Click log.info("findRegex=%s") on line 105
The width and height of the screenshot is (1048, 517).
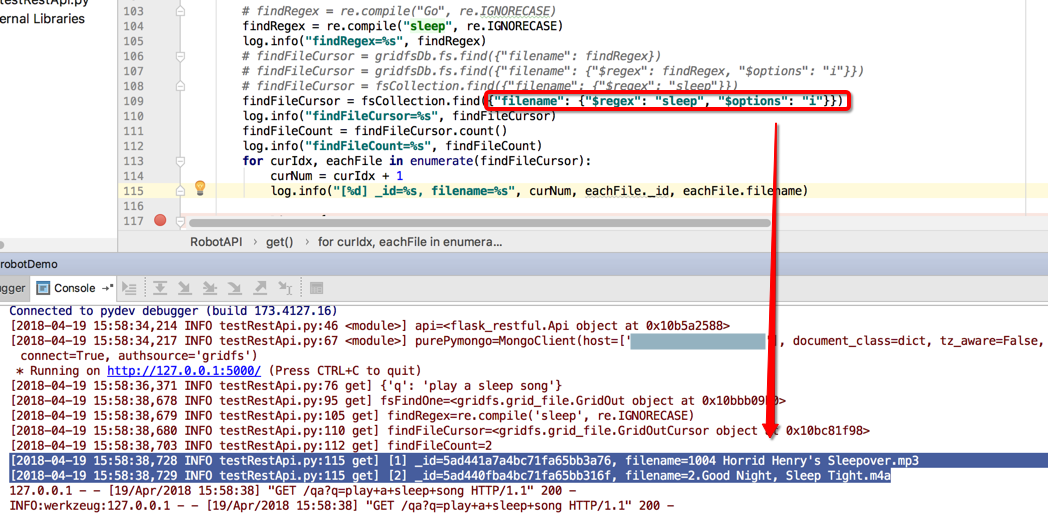(365, 41)
